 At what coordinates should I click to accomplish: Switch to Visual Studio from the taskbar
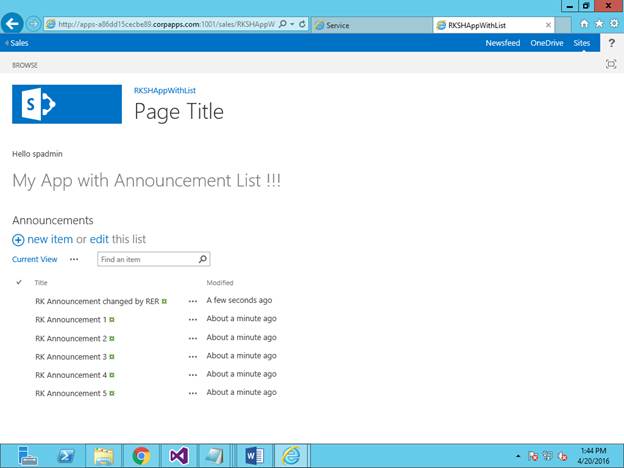click(179, 456)
